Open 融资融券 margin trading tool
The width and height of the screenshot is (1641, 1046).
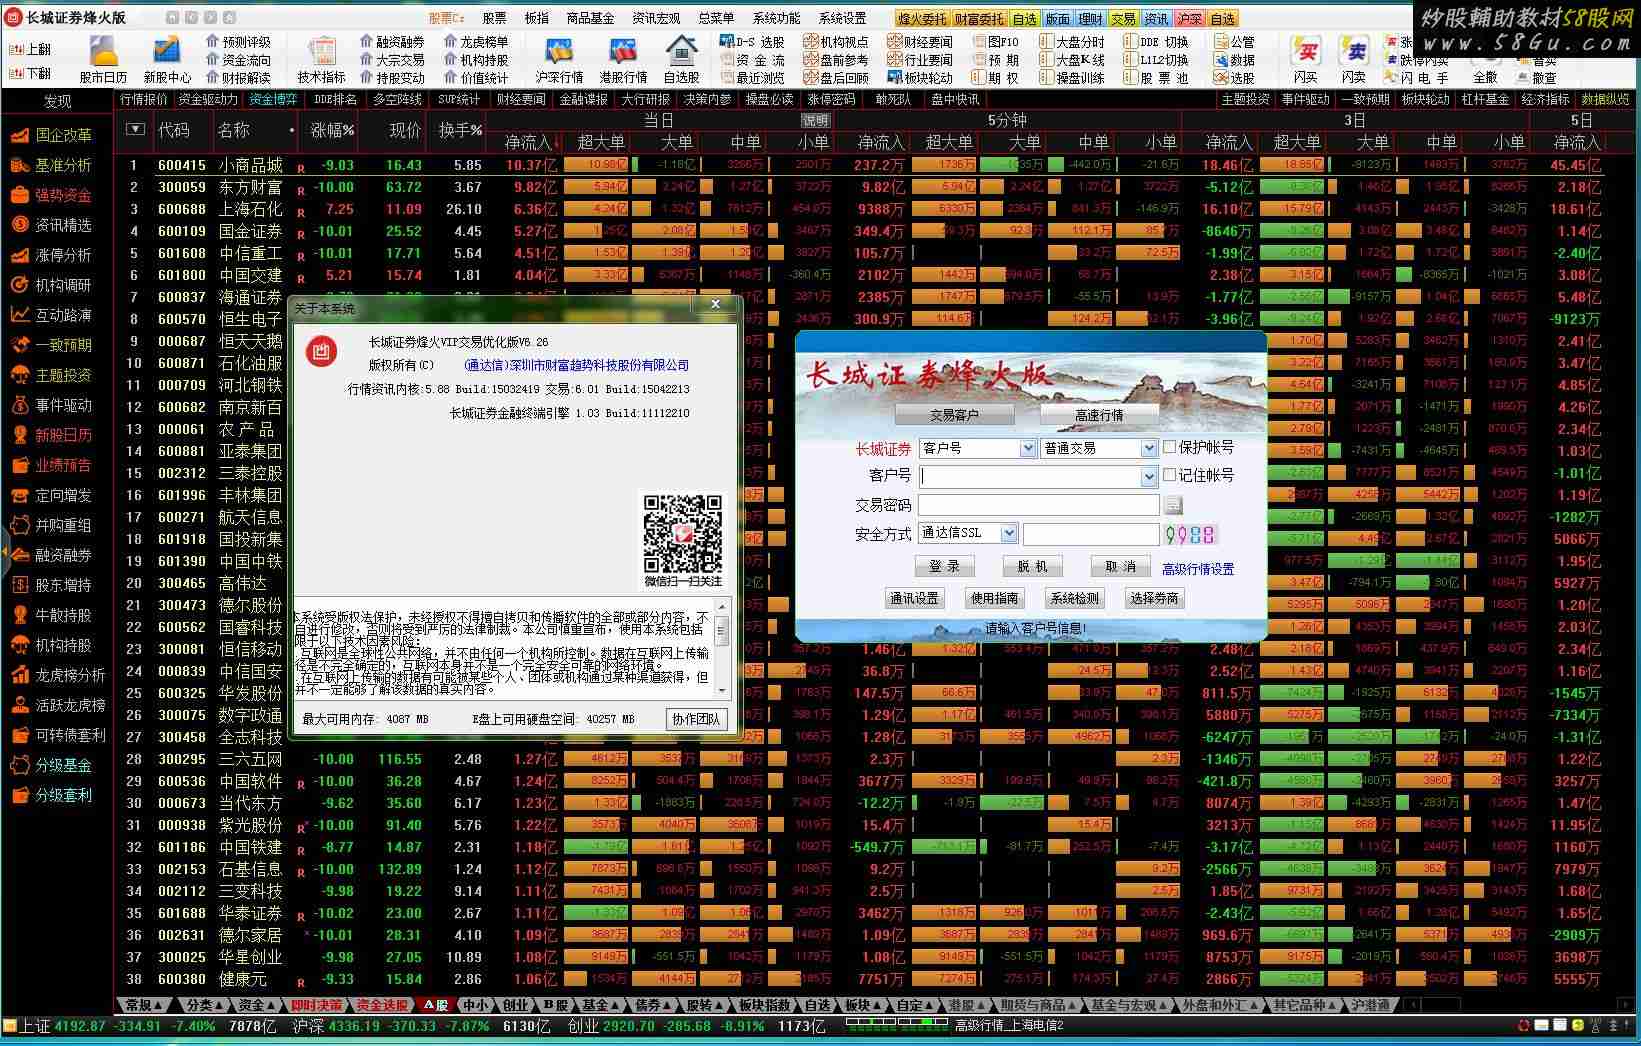pyautogui.click(x=392, y=42)
